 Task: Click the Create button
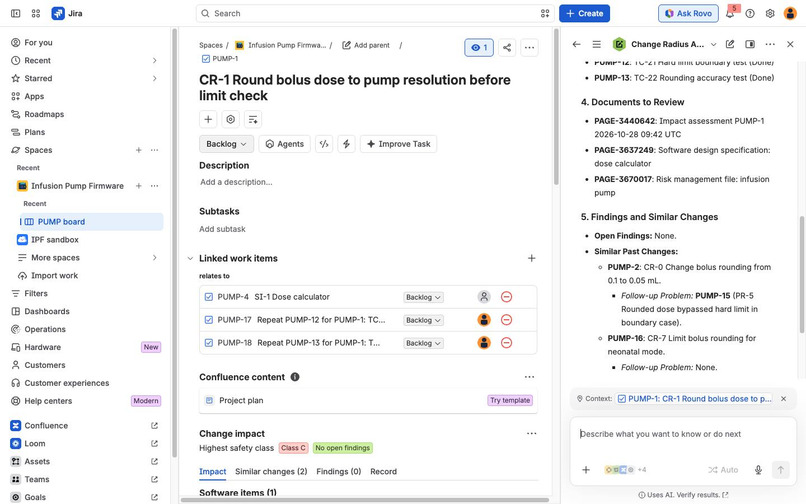click(x=584, y=13)
